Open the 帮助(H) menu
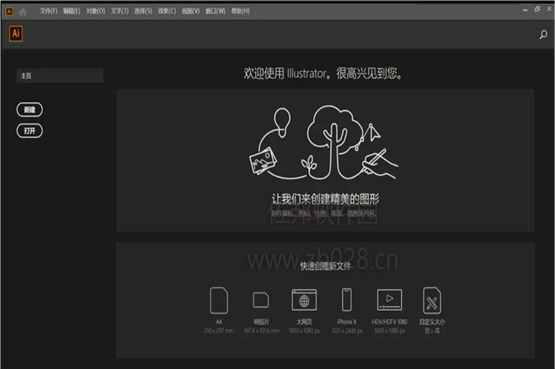 (240, 11)
